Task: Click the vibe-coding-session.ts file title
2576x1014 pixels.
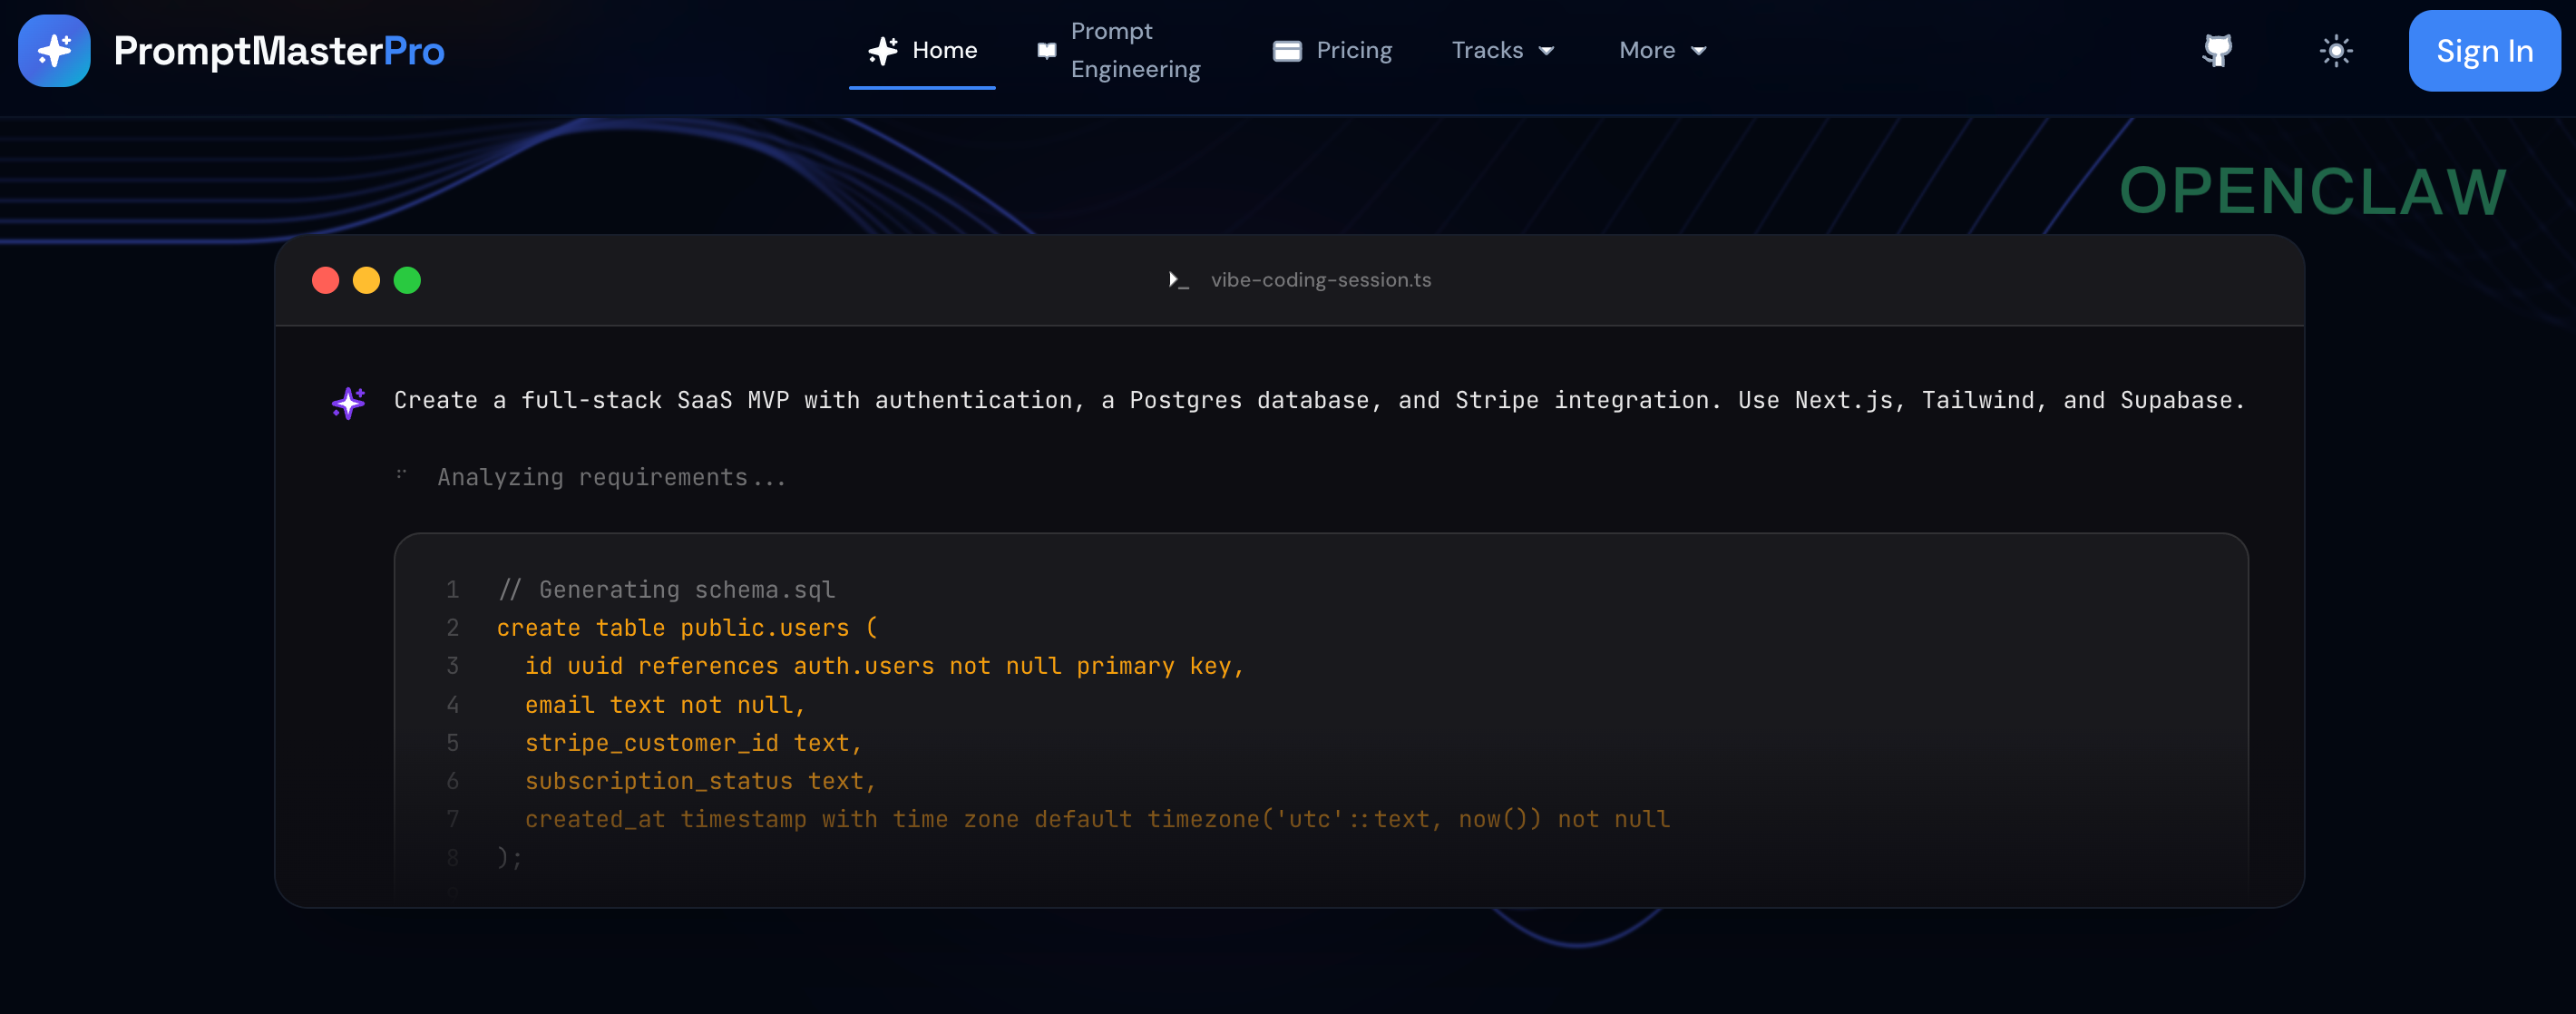Action: (x=1320, y=280)
